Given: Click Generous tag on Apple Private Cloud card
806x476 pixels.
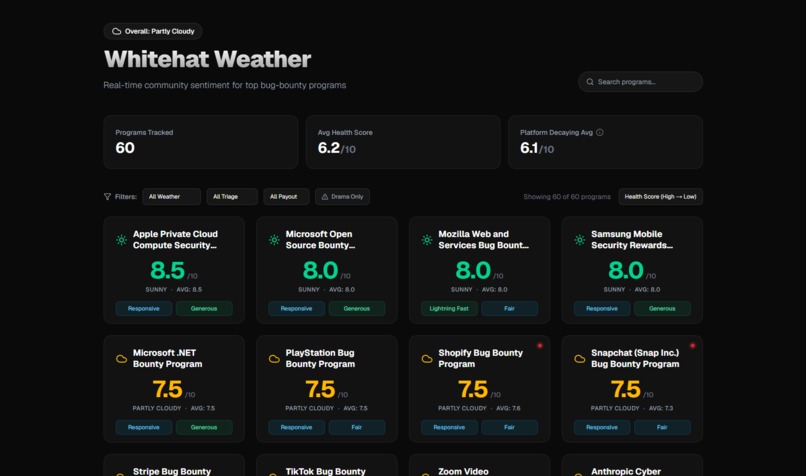Looking at the screenshot, I should [x=204, y=308].
